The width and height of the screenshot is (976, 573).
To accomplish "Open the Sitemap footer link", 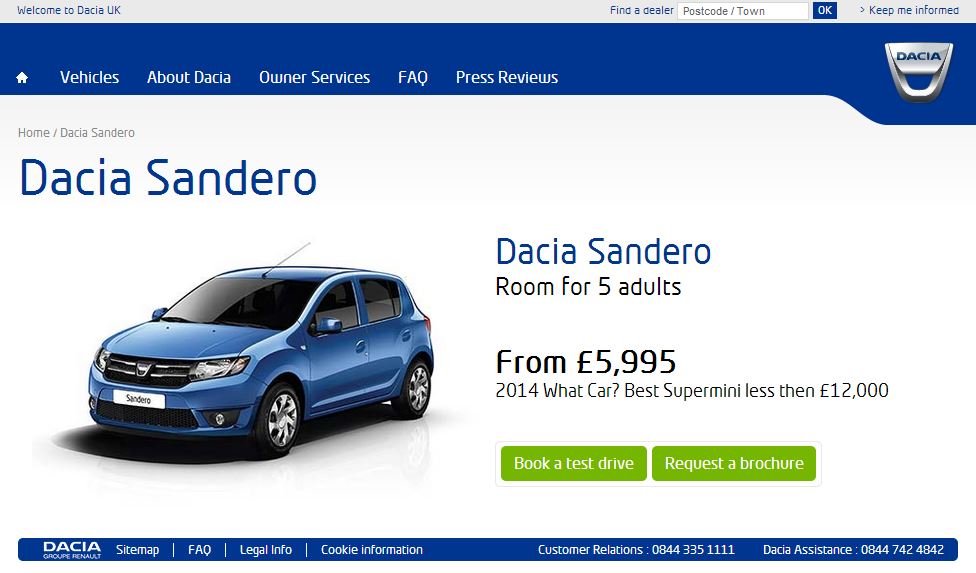I will tap(138, 550).
